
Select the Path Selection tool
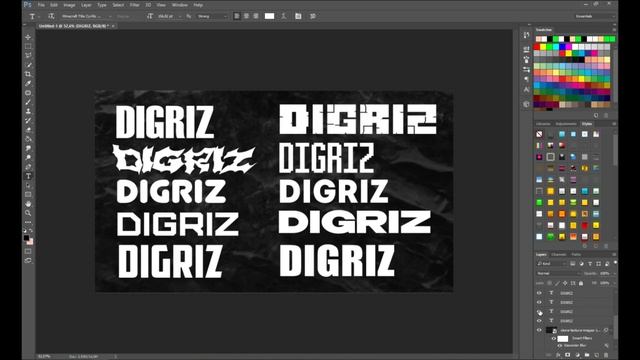point(28,185)
